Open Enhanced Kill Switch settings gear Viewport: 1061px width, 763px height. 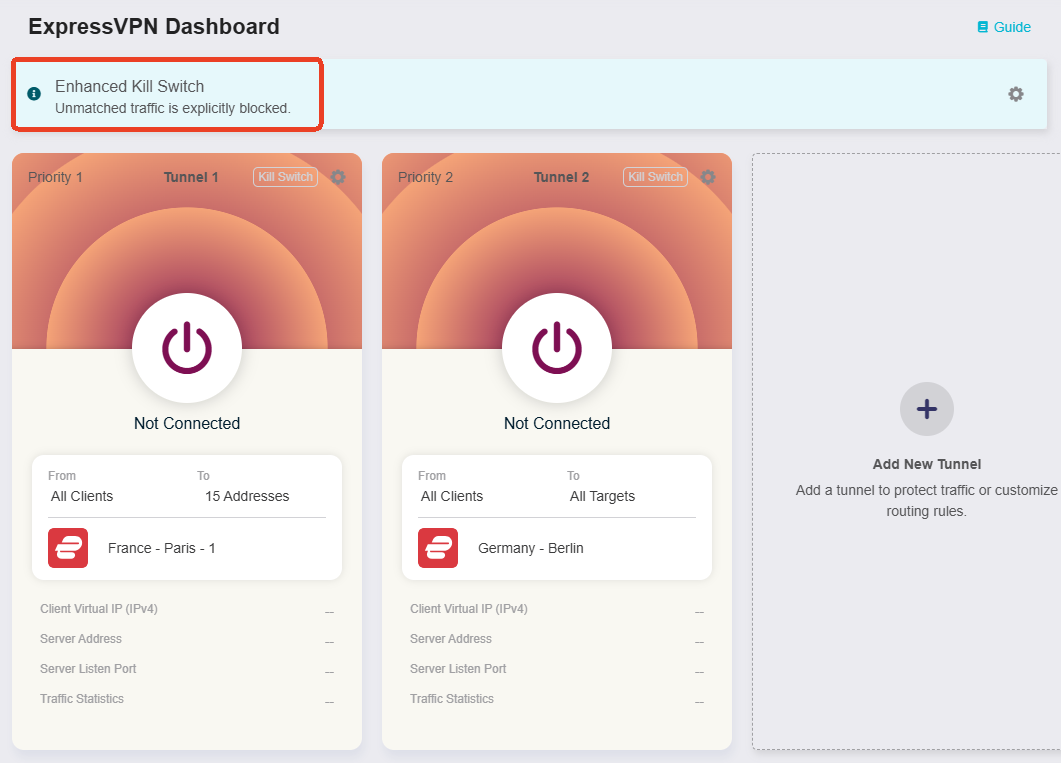[x=1016, y=94]
